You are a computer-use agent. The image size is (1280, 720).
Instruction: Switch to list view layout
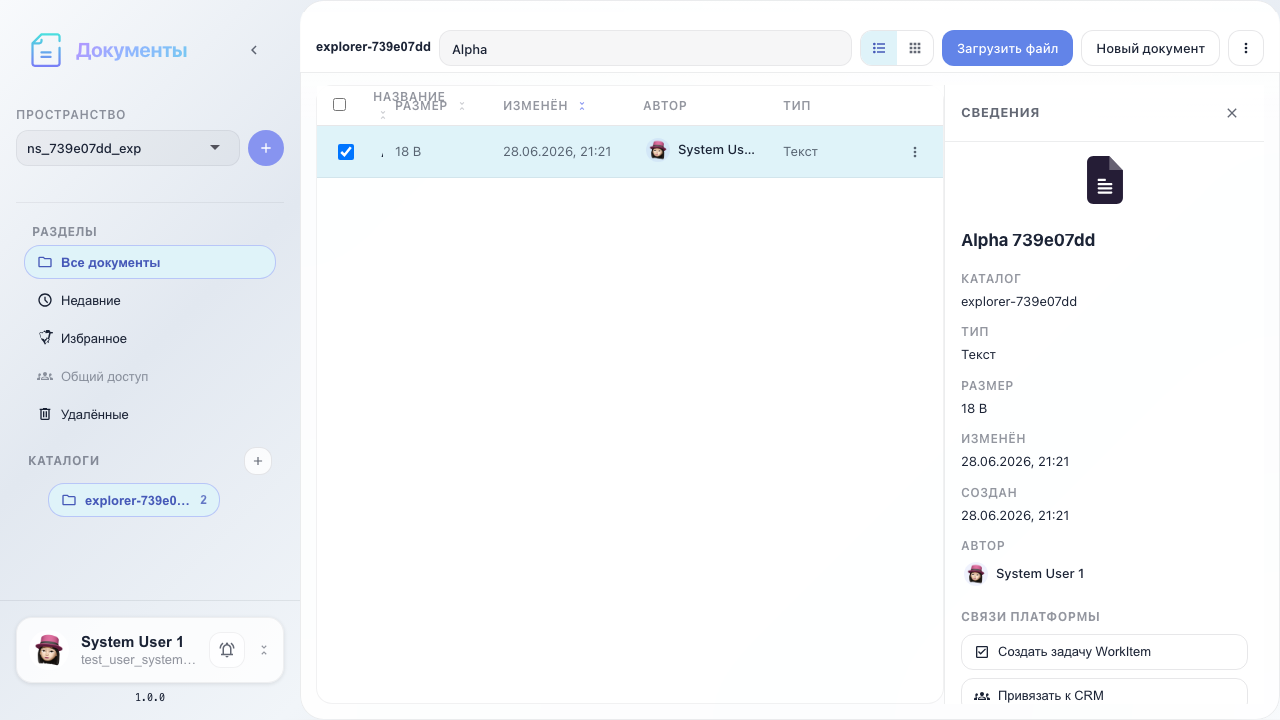(x=879, y=48)
